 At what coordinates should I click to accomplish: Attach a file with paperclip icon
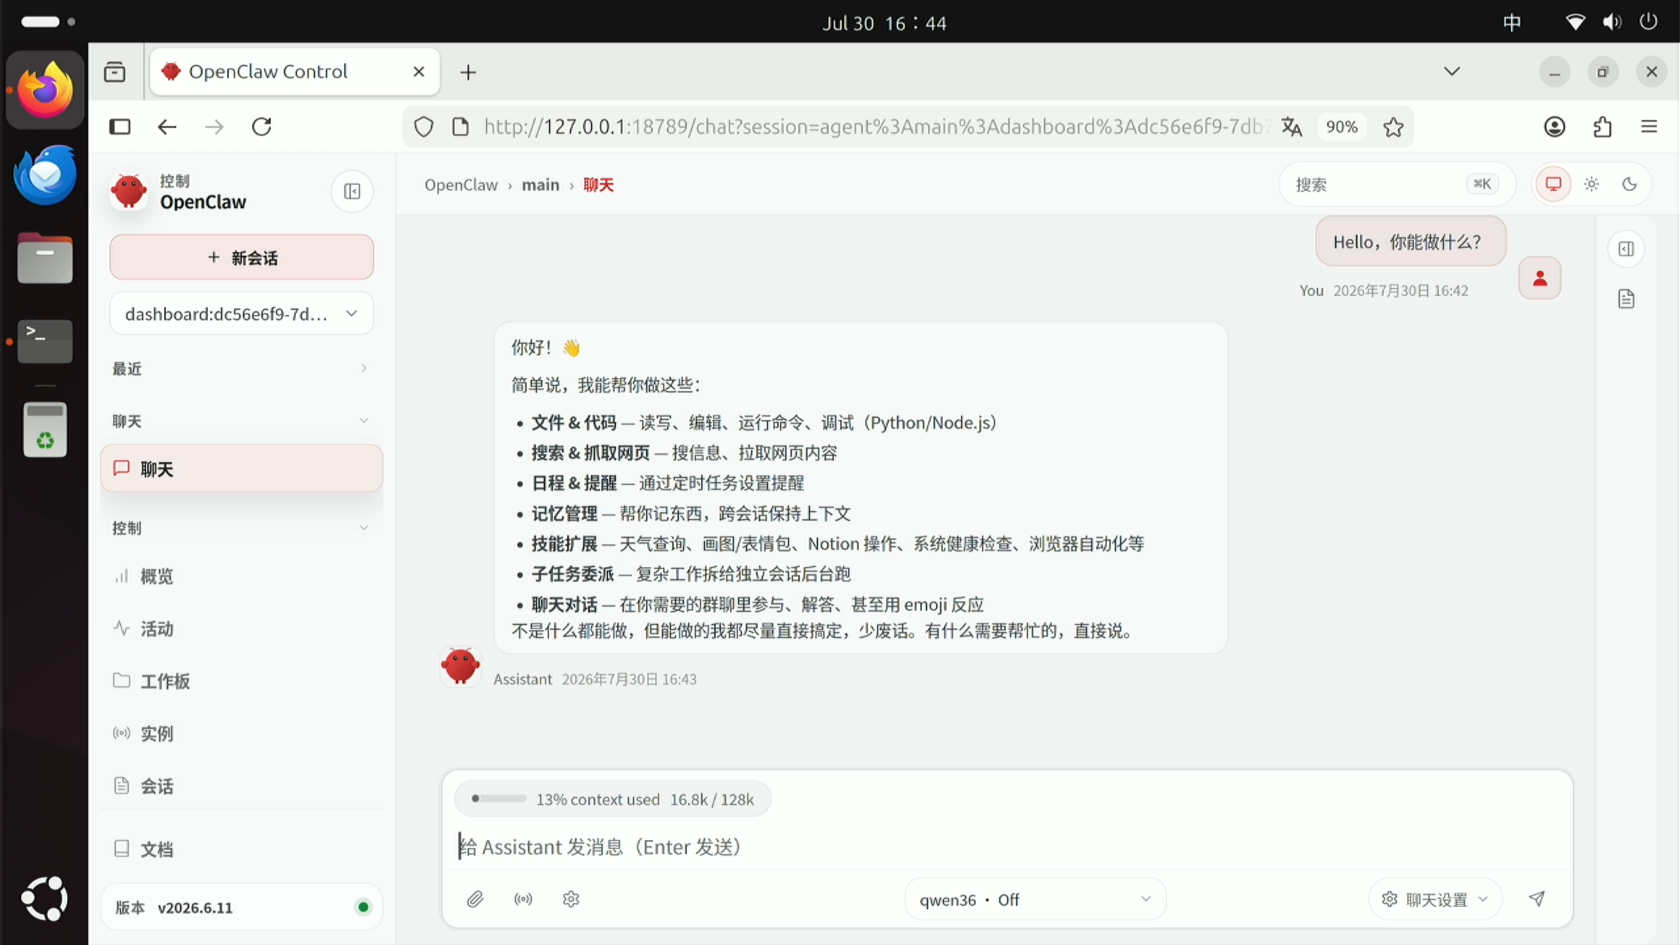[475, 899]
